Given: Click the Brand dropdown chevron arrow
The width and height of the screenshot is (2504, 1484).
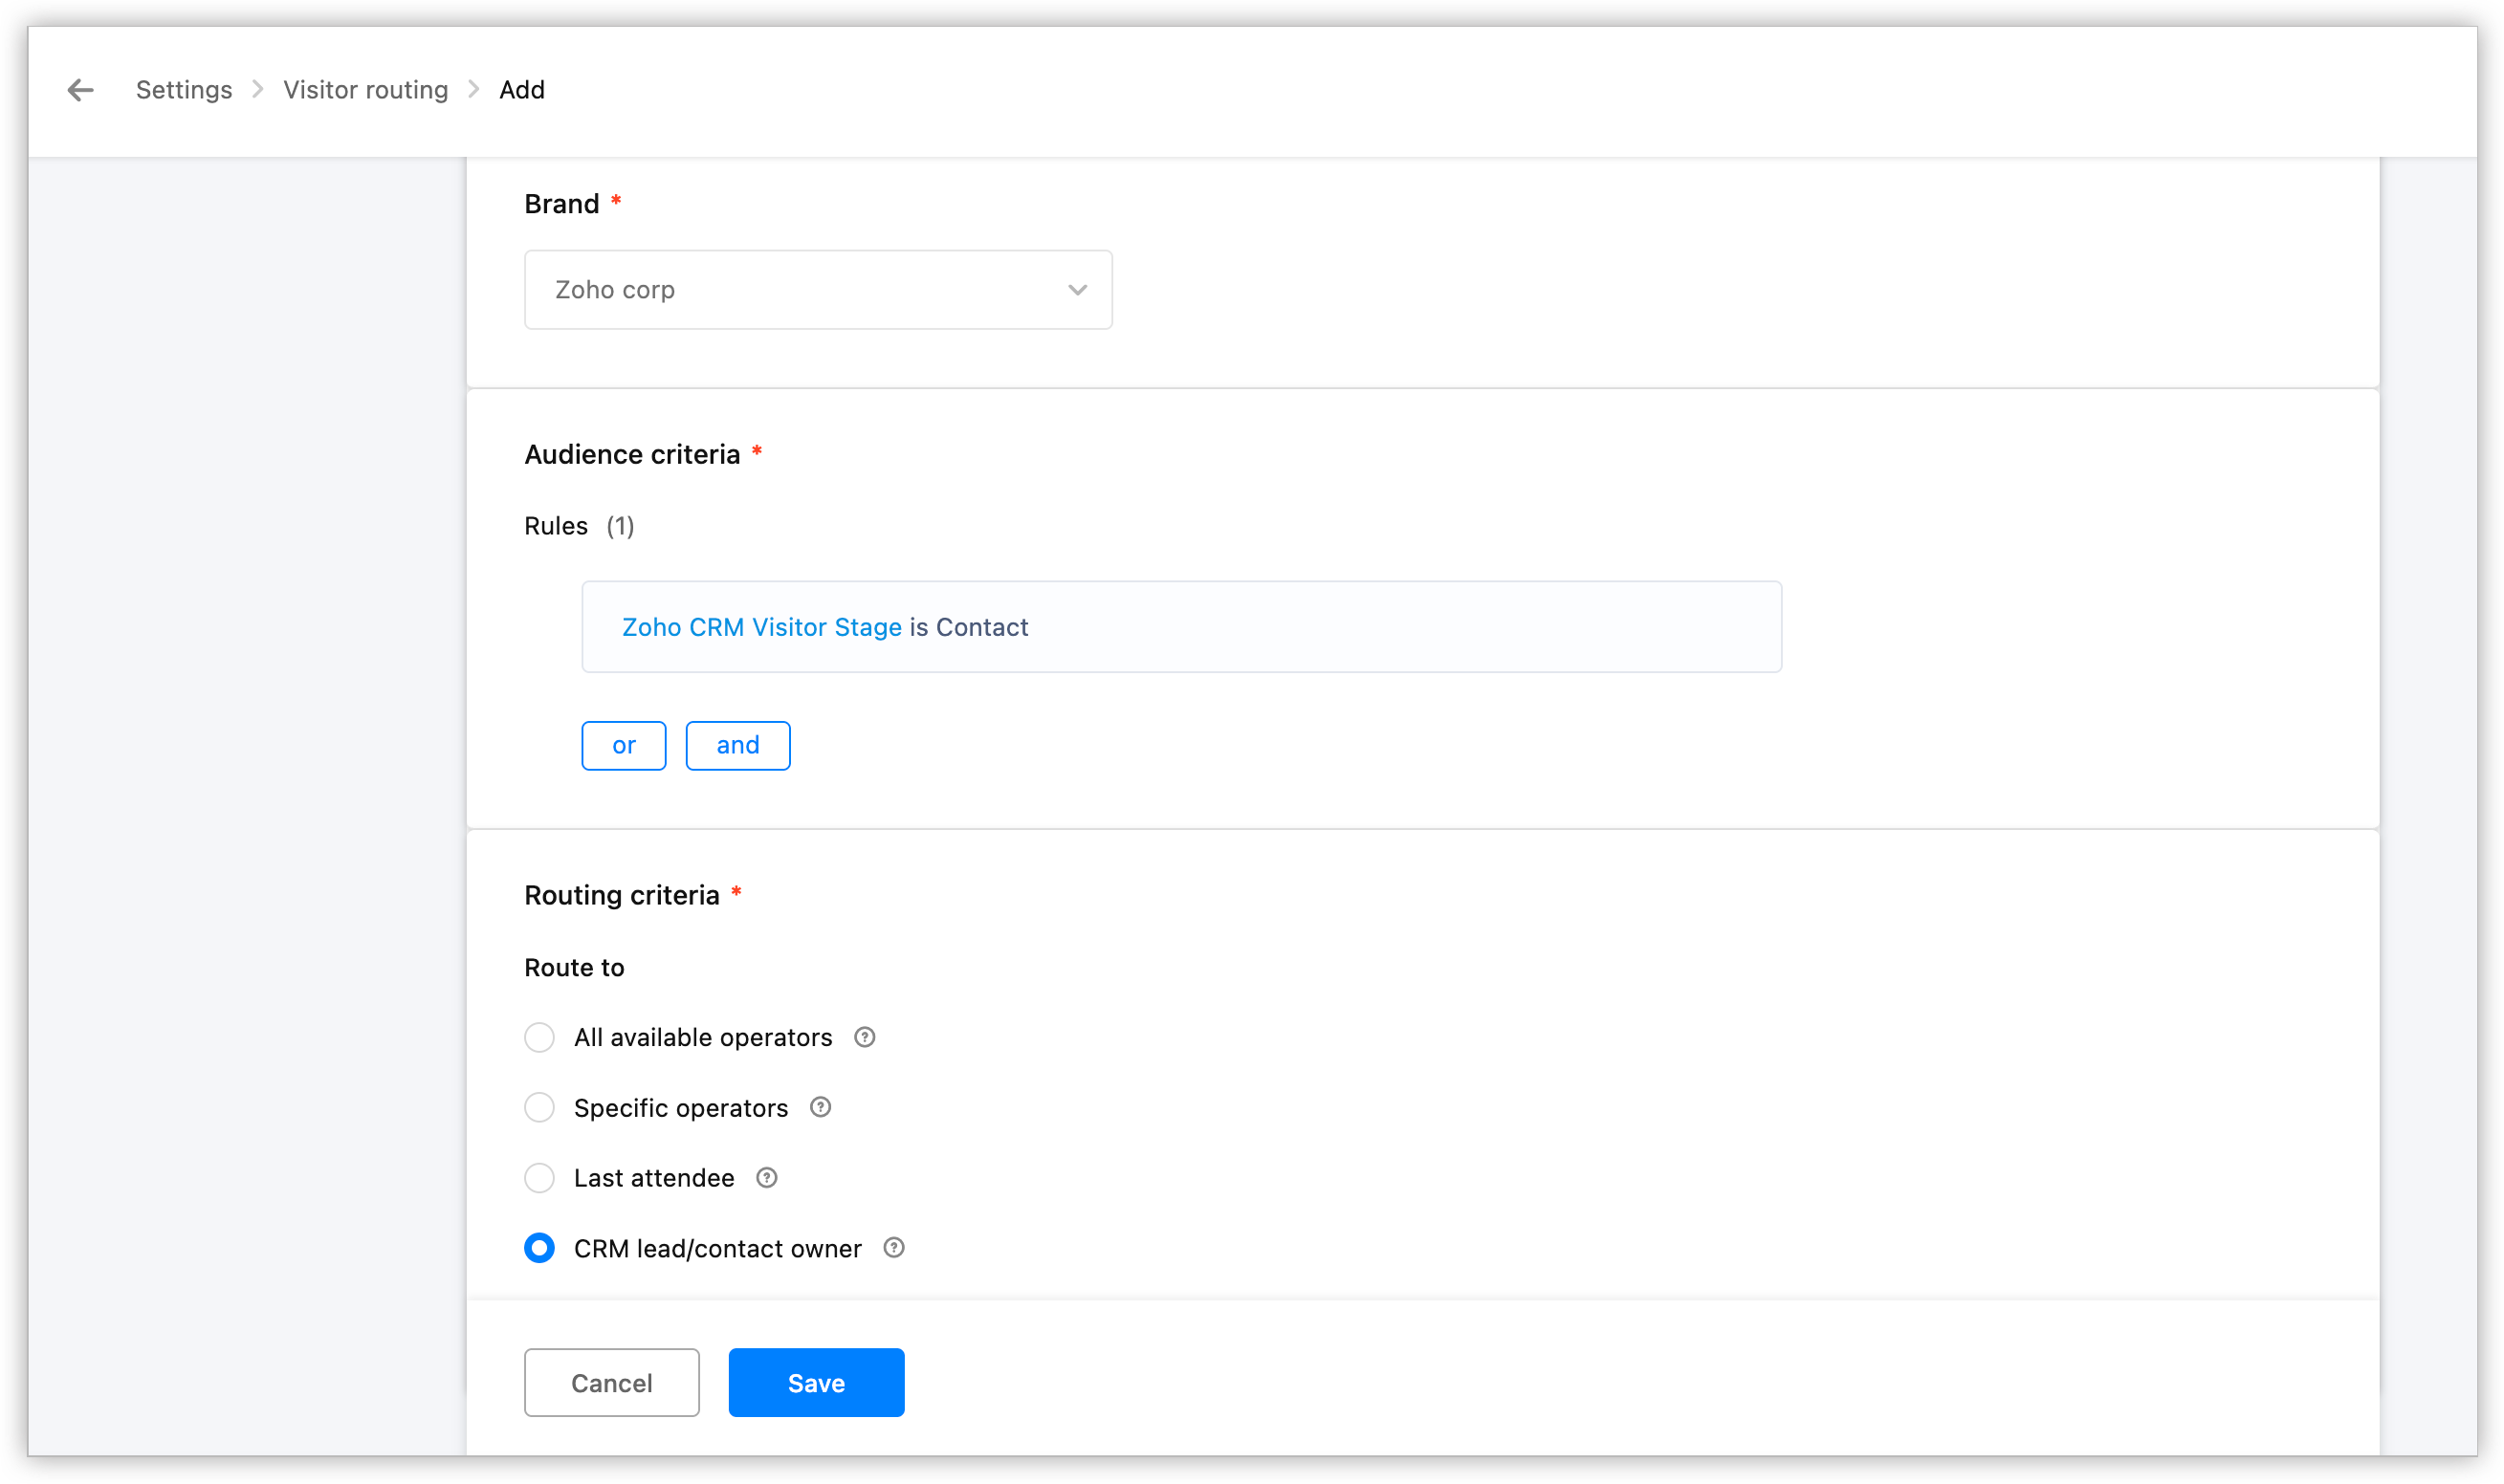Looking at the screenshot, I should (x=1077, y=290).
